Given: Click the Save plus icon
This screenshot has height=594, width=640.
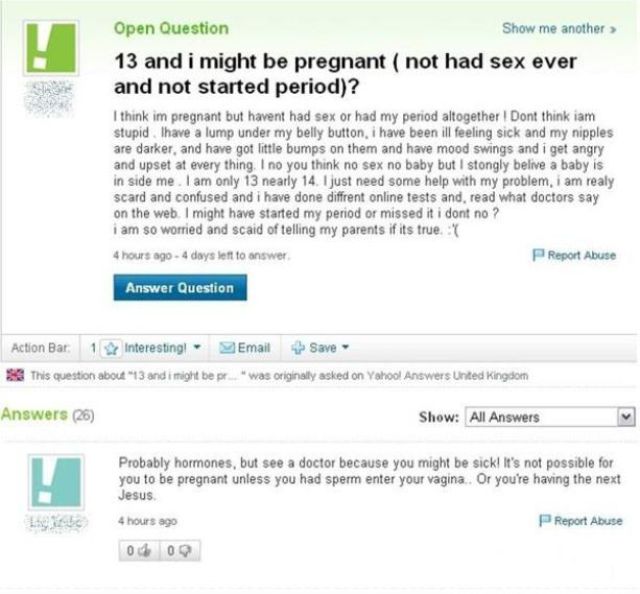Looking at the screenshot, I should [x=298, y=347].
